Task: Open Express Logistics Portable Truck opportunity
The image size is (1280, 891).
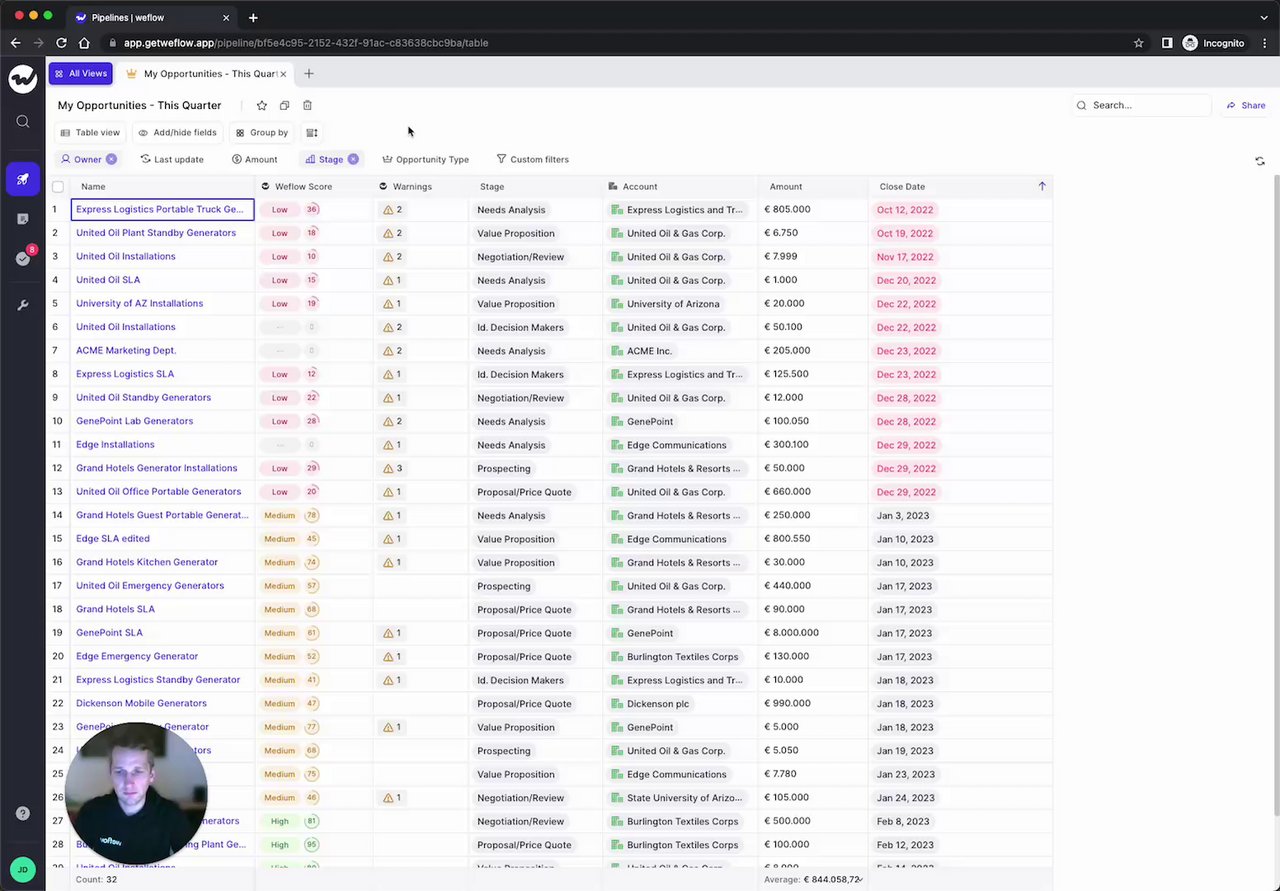Action: 160,209
